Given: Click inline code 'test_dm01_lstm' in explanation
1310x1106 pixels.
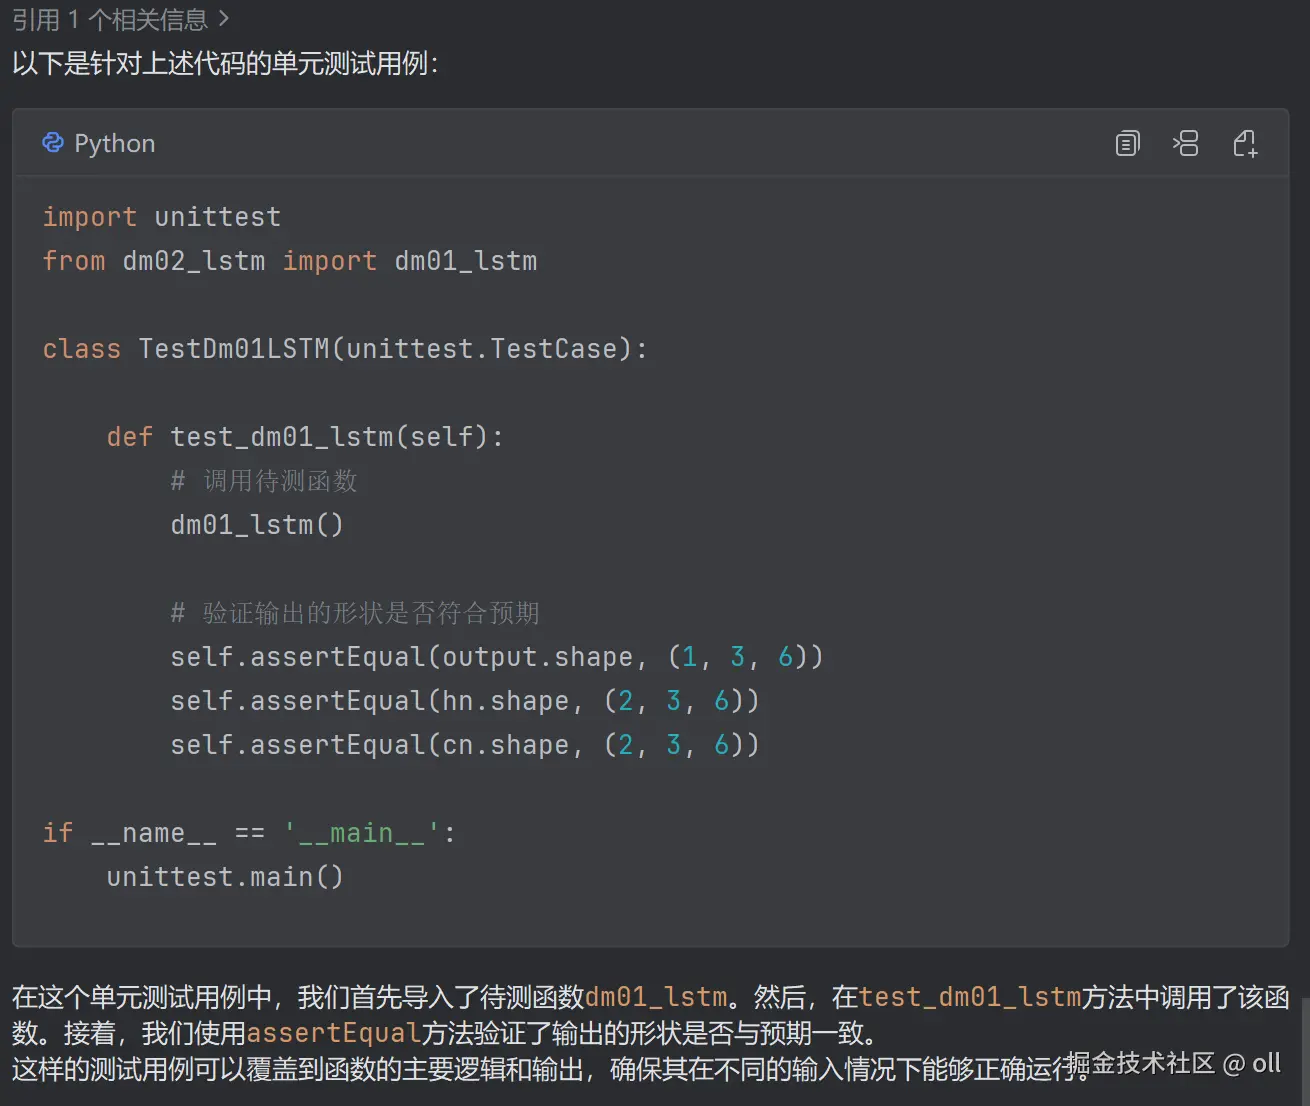Looking at the screenshot, I should click(x=970, y=997).
